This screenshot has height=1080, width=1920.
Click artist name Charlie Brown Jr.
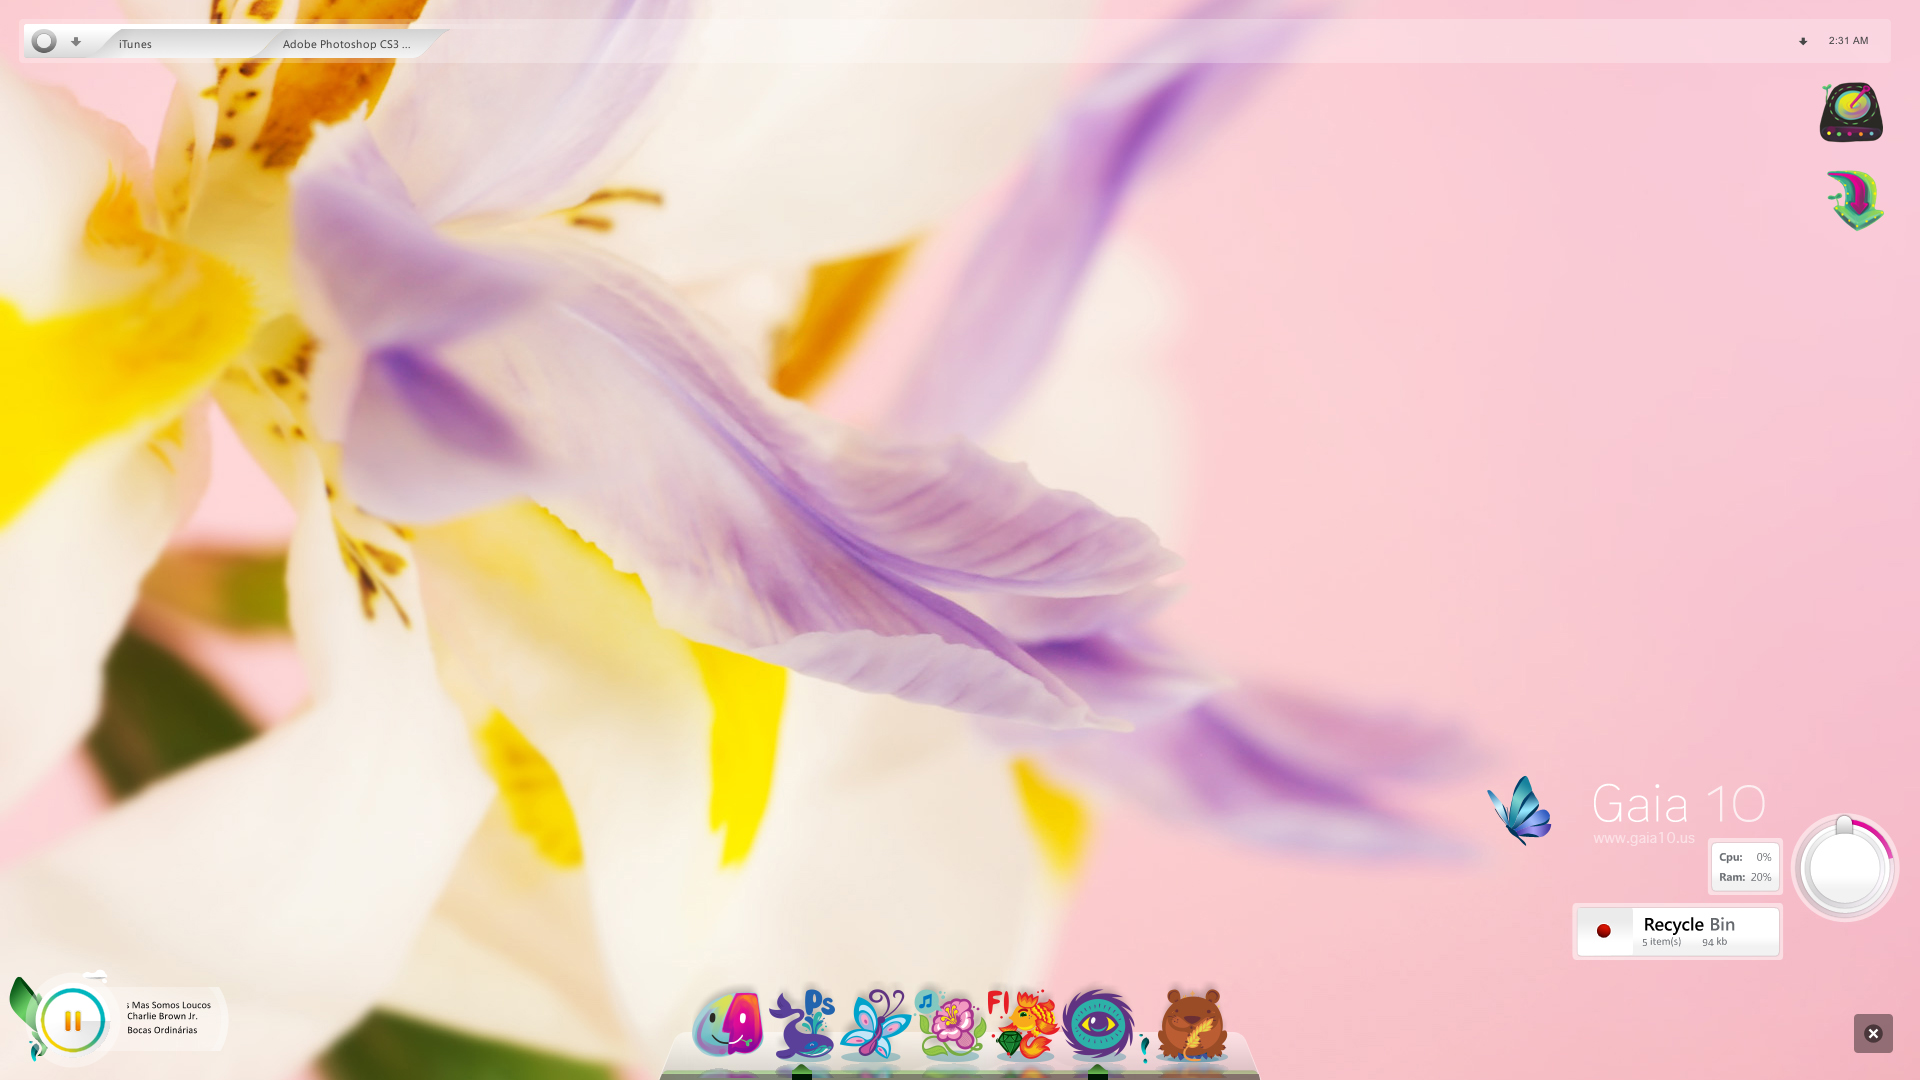click(x=162, y=1016)
